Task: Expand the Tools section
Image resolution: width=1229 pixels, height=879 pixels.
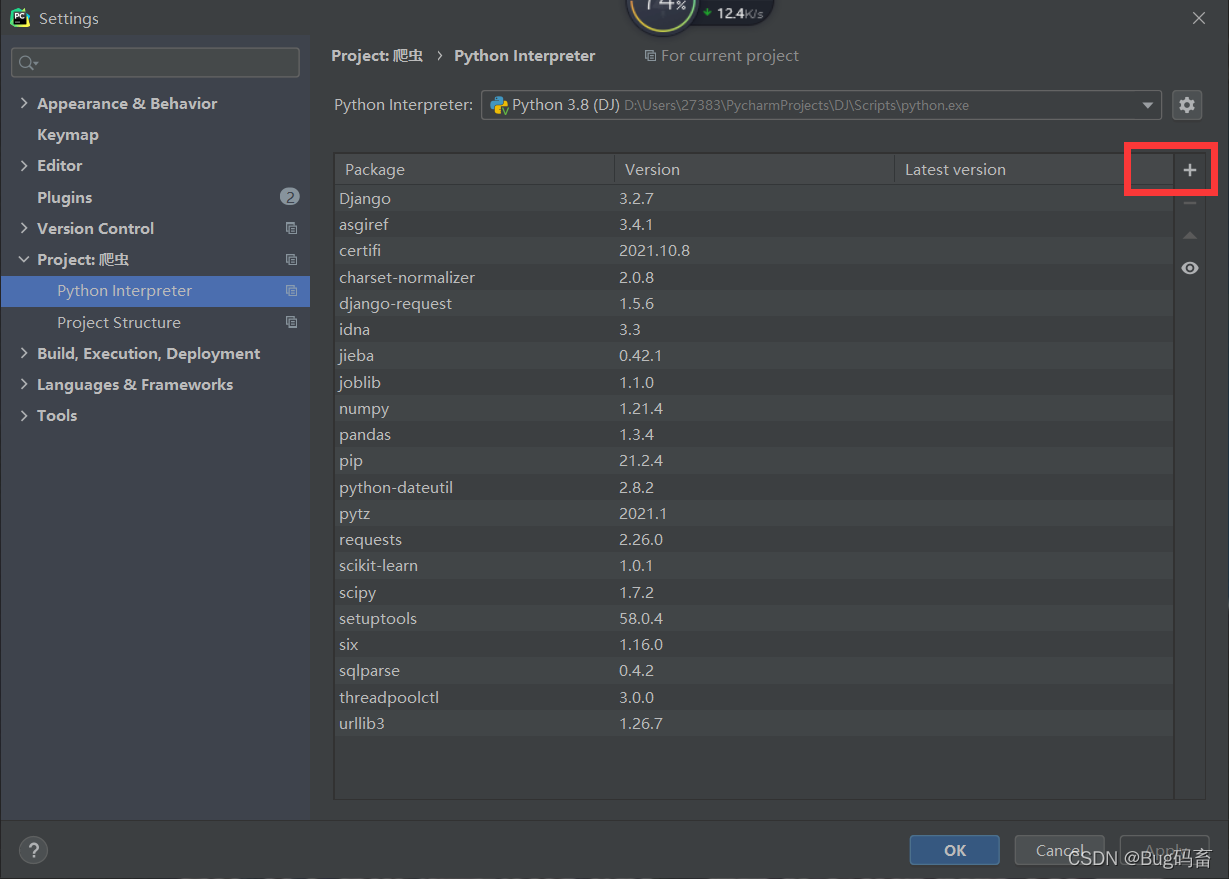Action: pyautogui.click(x=24, y=415)
